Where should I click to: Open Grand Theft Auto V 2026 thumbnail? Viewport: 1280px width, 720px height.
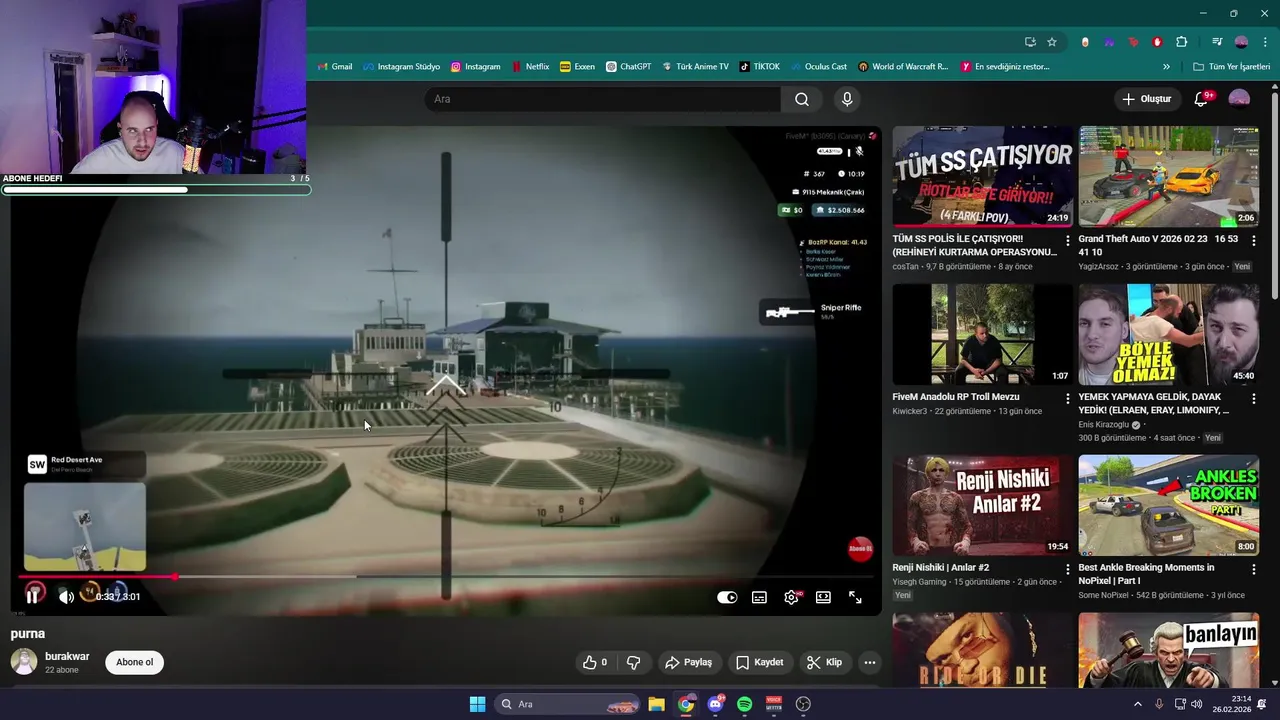point(1169,176)
